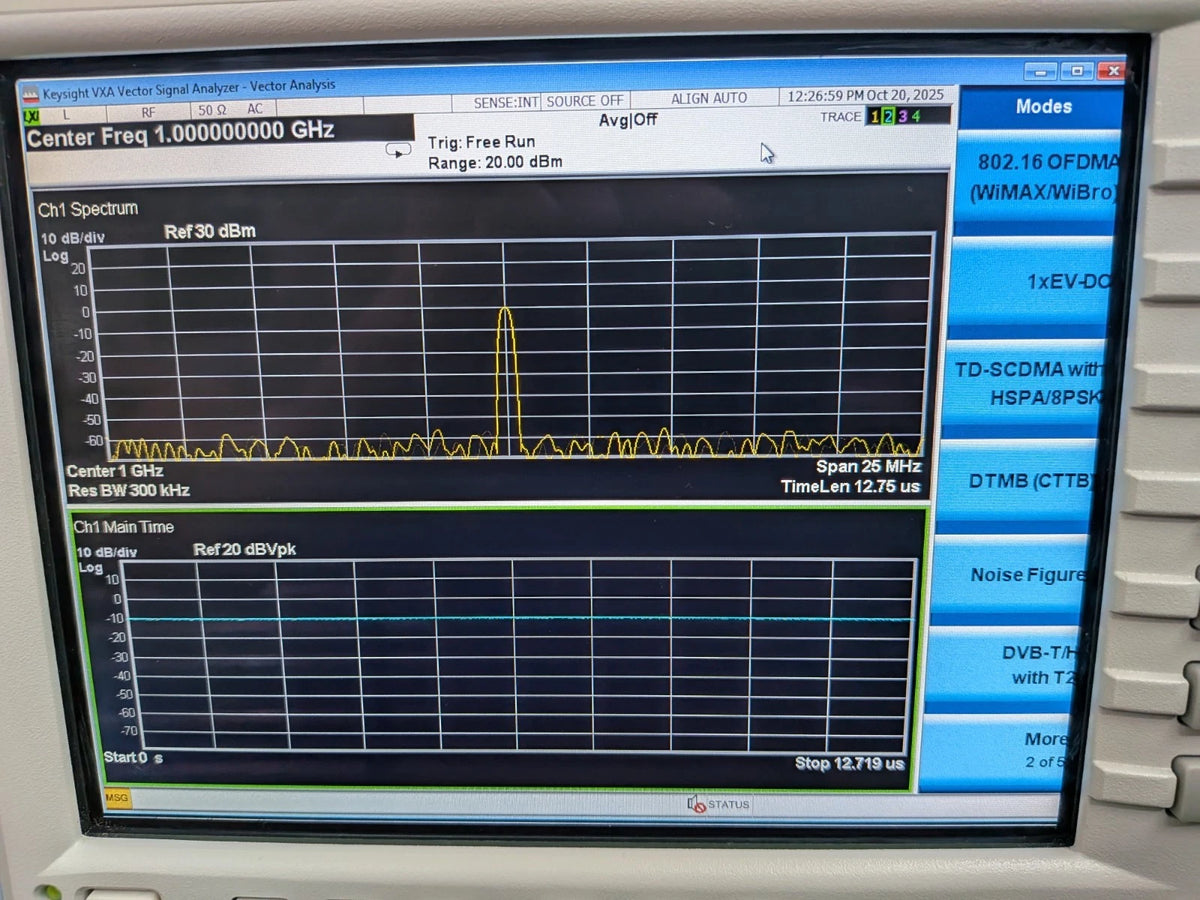Click the Res BW 300 kHz annotation

tap(128, 490)
